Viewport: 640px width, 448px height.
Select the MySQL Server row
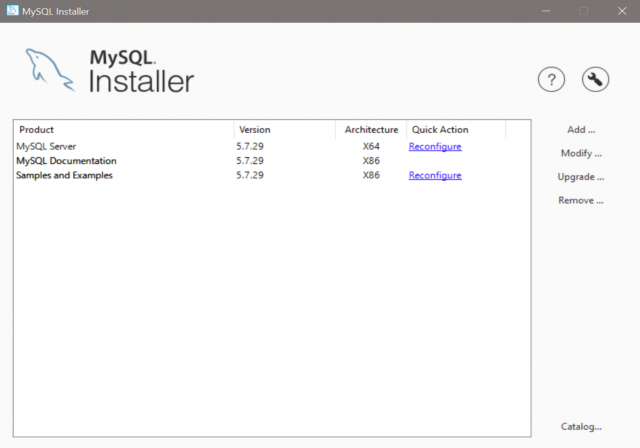(x=272, y=146)
